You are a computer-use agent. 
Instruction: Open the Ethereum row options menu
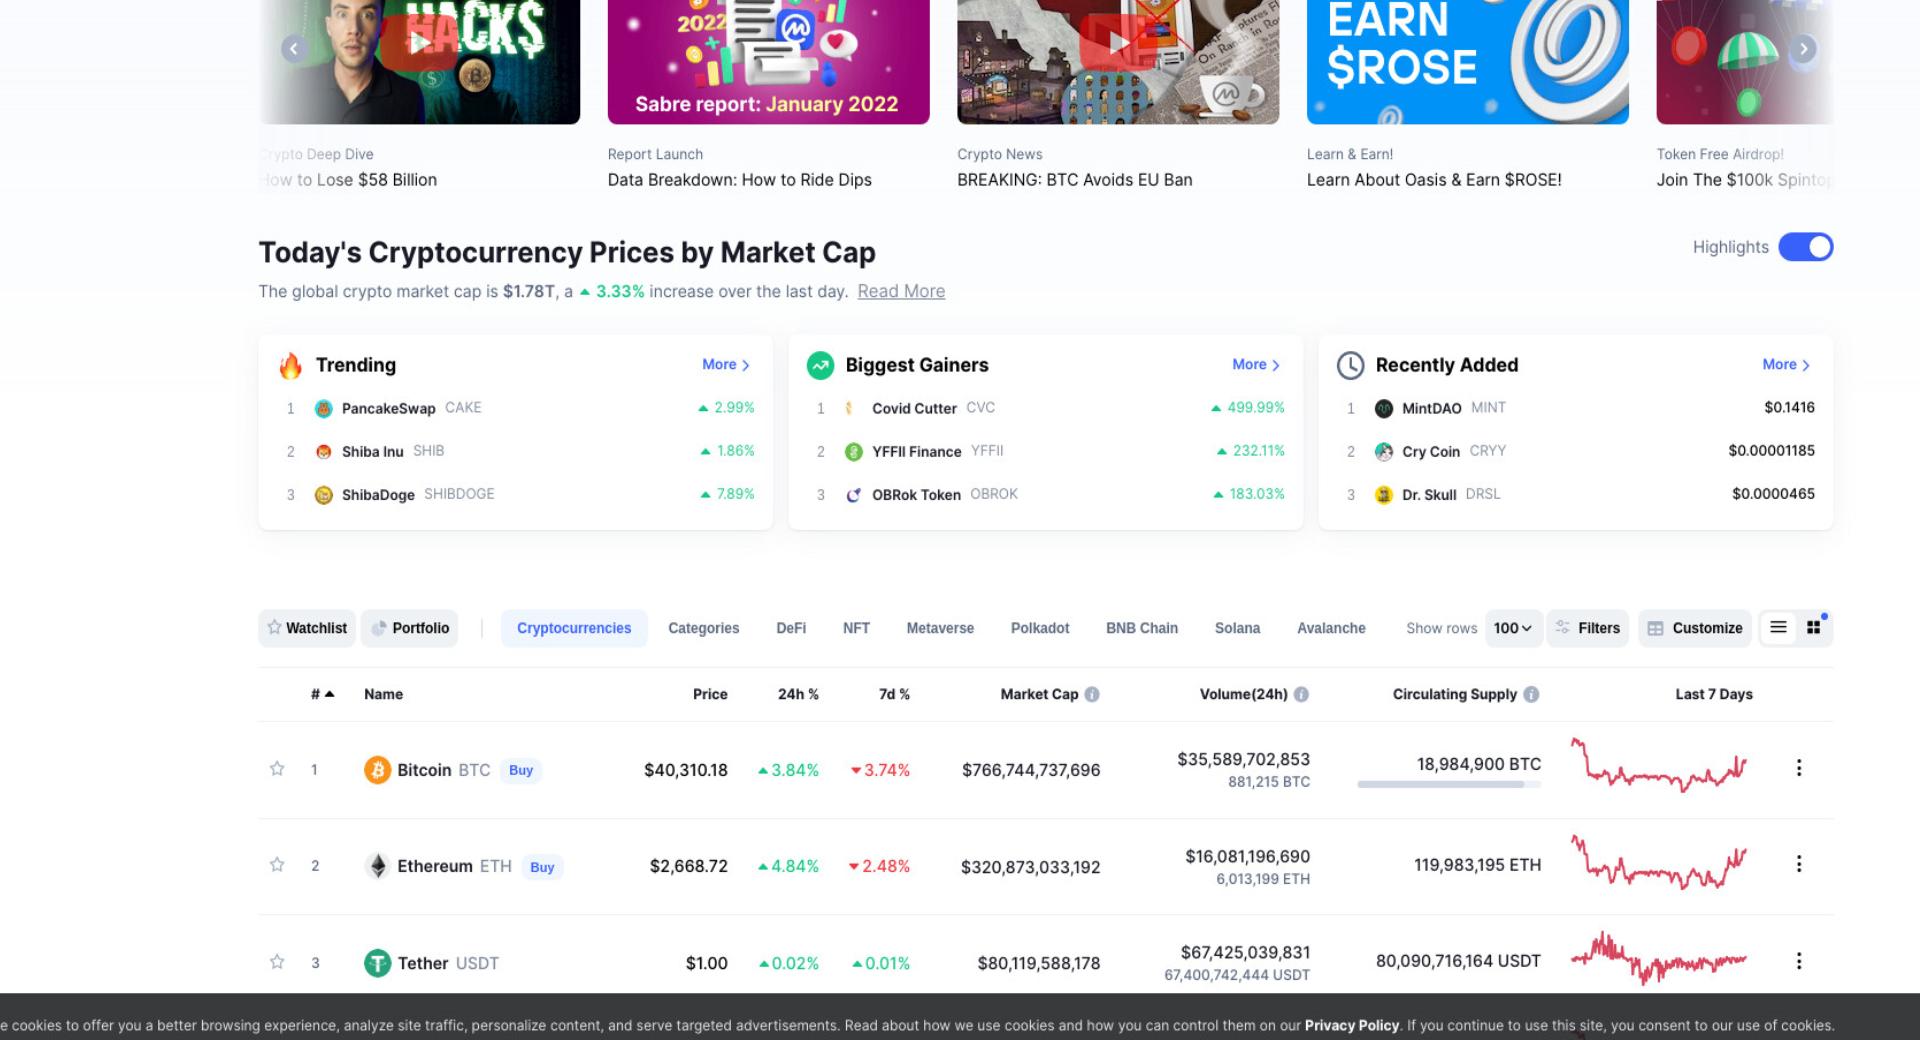(x=1799, y=864)
